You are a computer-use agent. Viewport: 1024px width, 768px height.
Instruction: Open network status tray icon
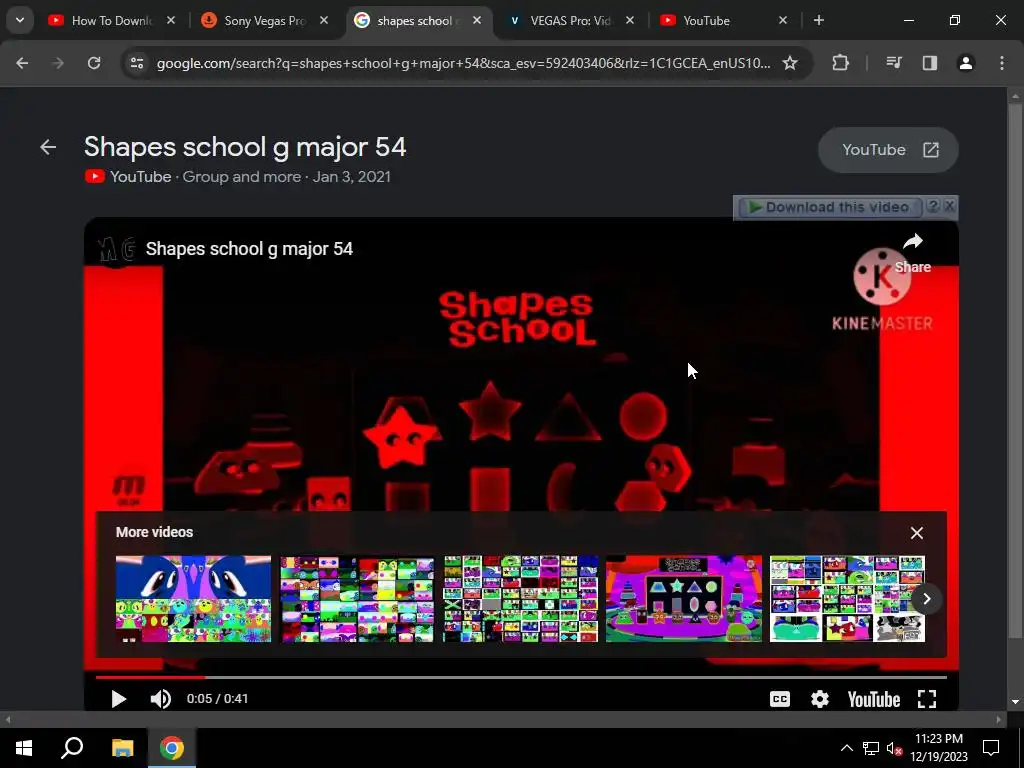pos(871,748)
